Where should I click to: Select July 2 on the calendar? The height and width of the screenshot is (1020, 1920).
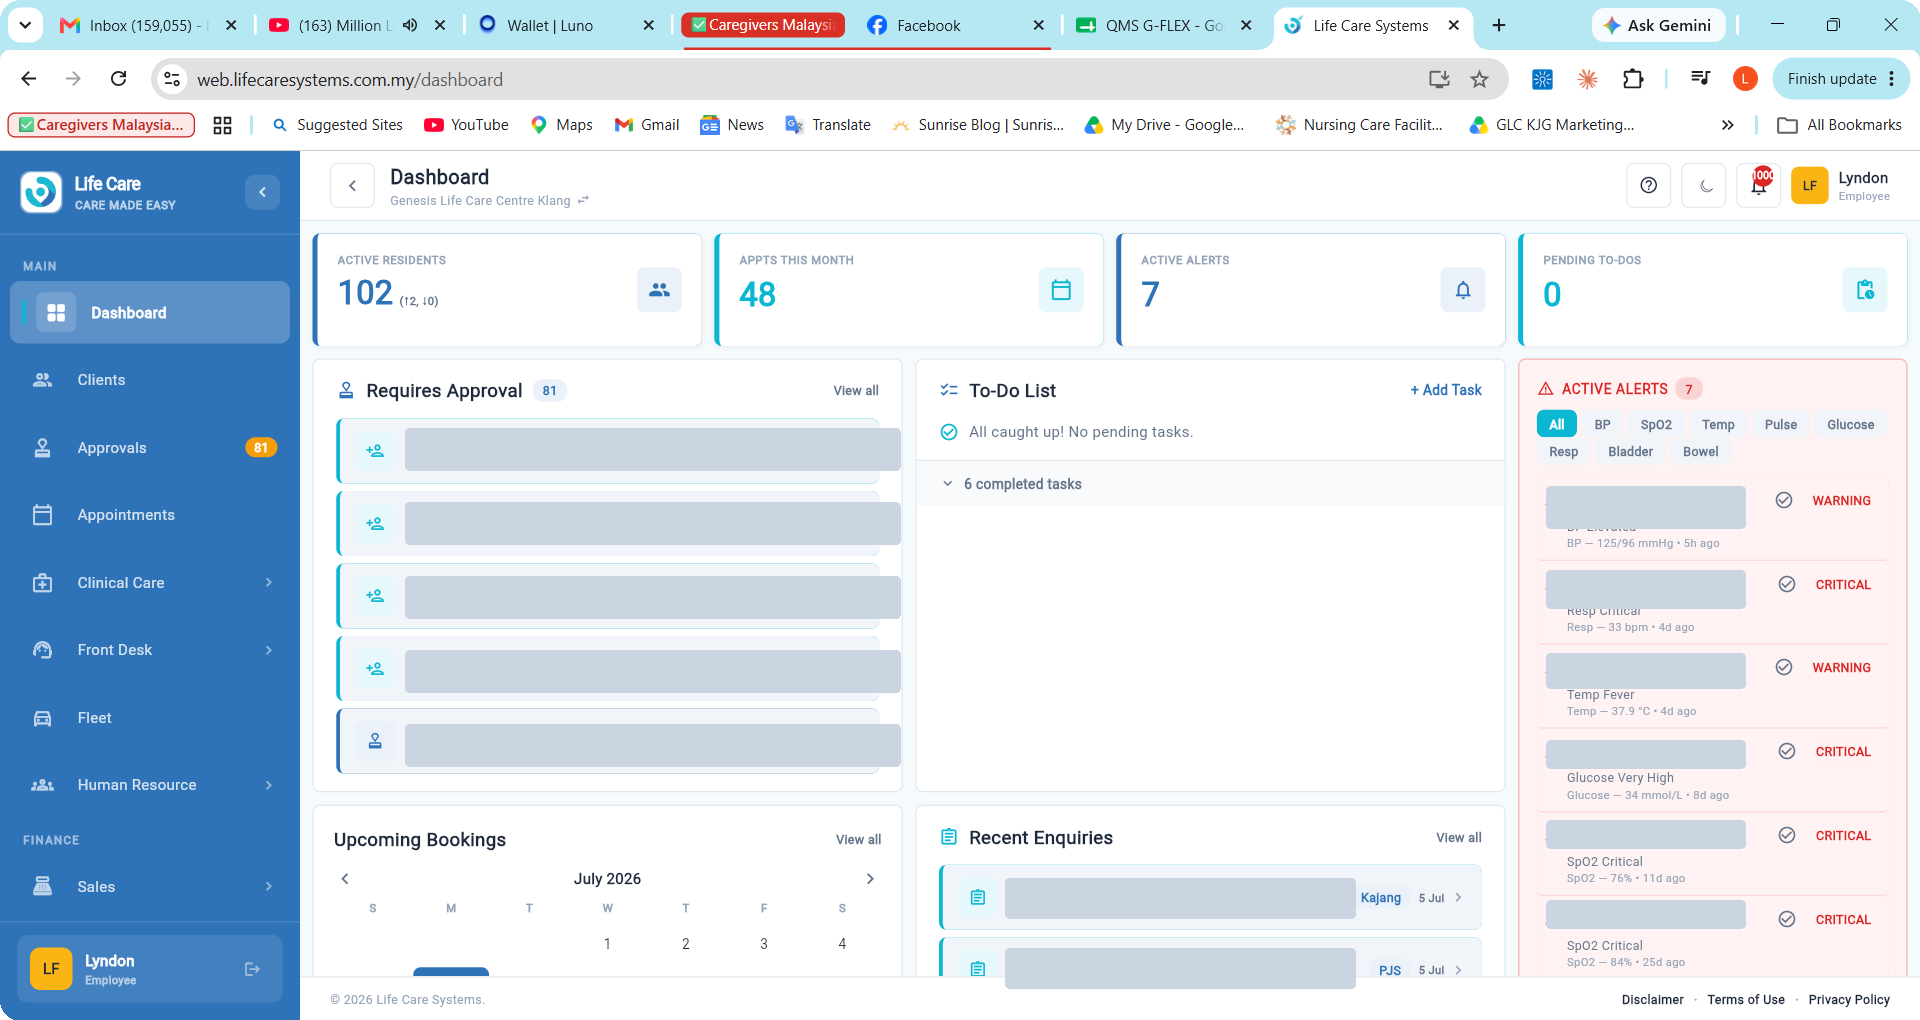(x=686, y=944)
